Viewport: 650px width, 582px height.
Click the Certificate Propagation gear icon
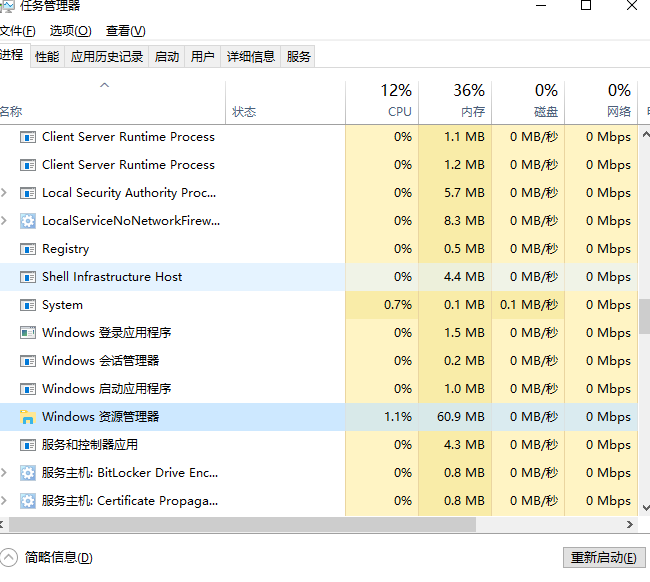pyautogui.click(x=28, y=501)
